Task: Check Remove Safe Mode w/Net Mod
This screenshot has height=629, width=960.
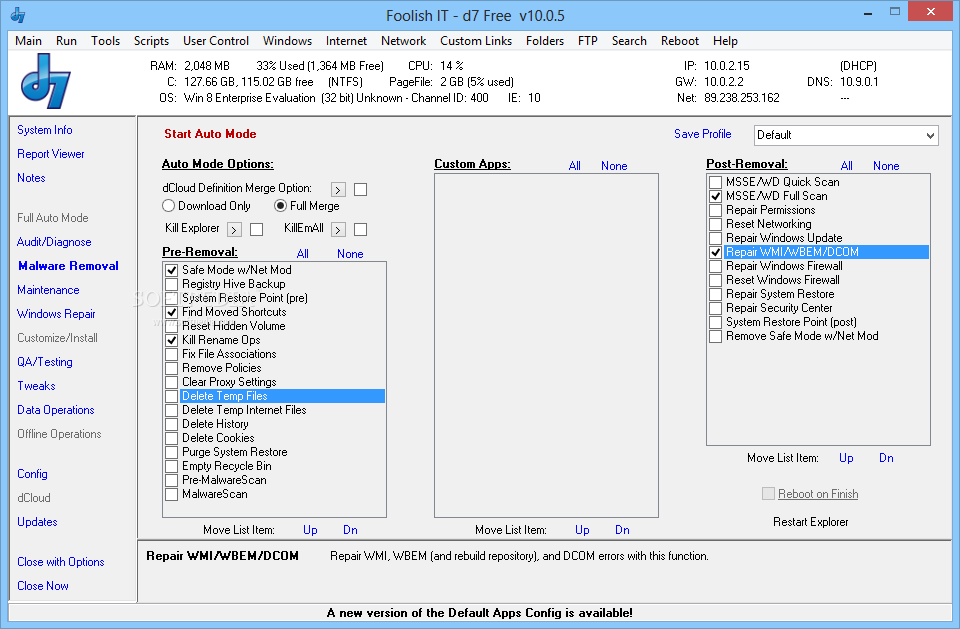Action: coord(715,336)
